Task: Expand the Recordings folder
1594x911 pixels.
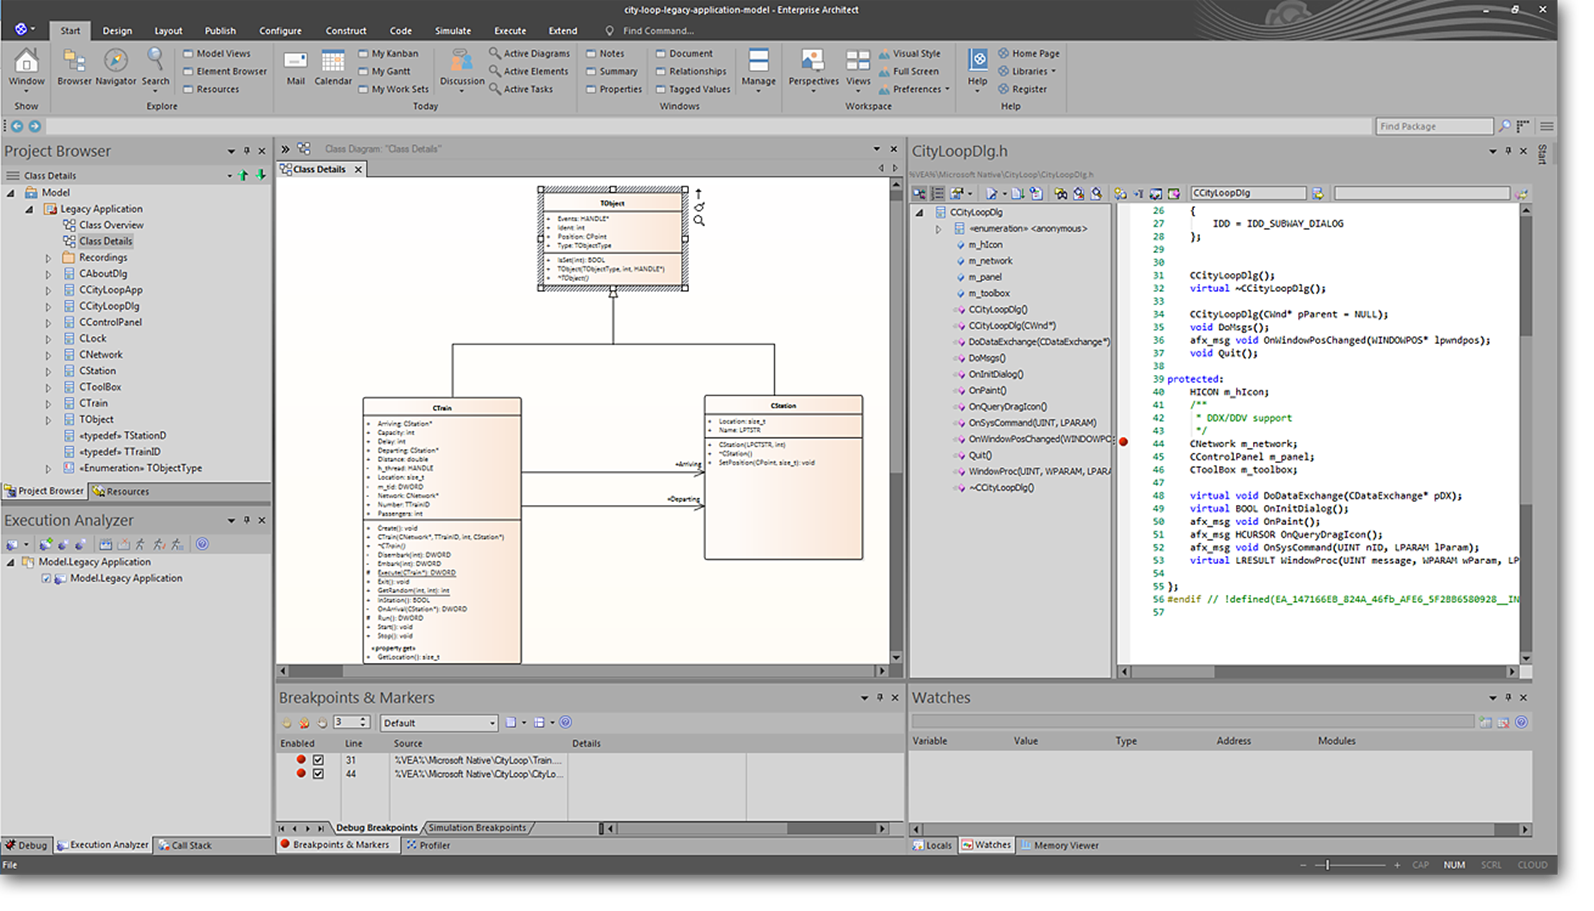Action: coord(48,258)
